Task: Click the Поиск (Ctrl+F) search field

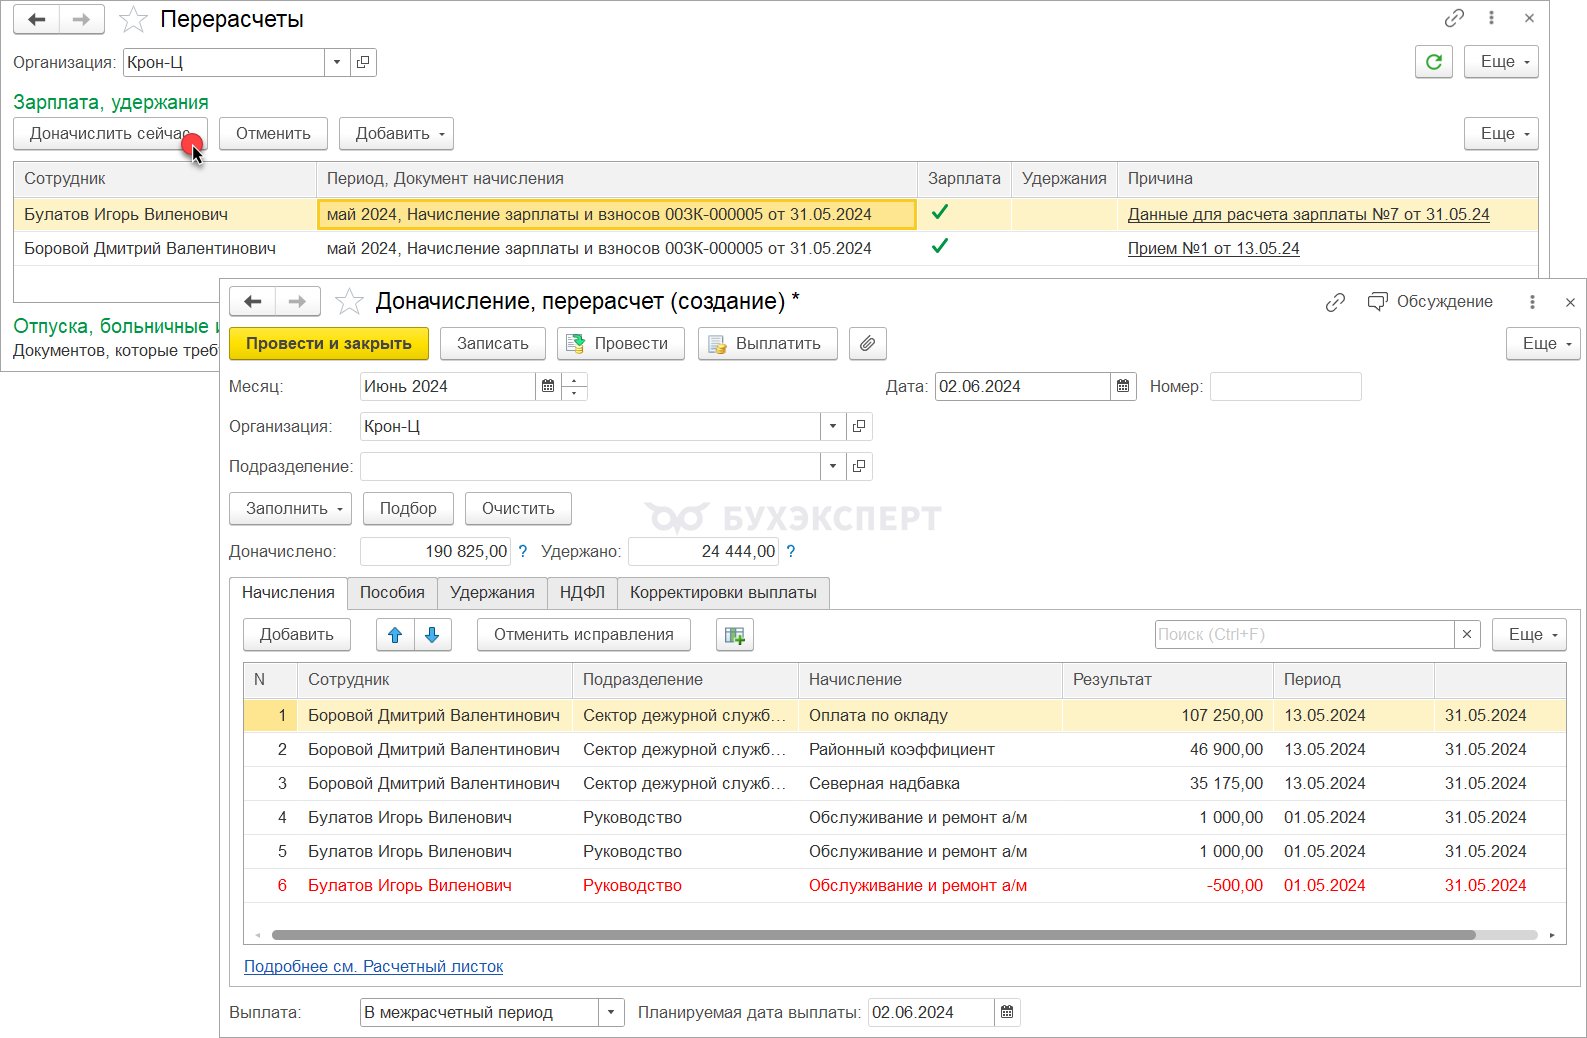Action: point(1303,635)
